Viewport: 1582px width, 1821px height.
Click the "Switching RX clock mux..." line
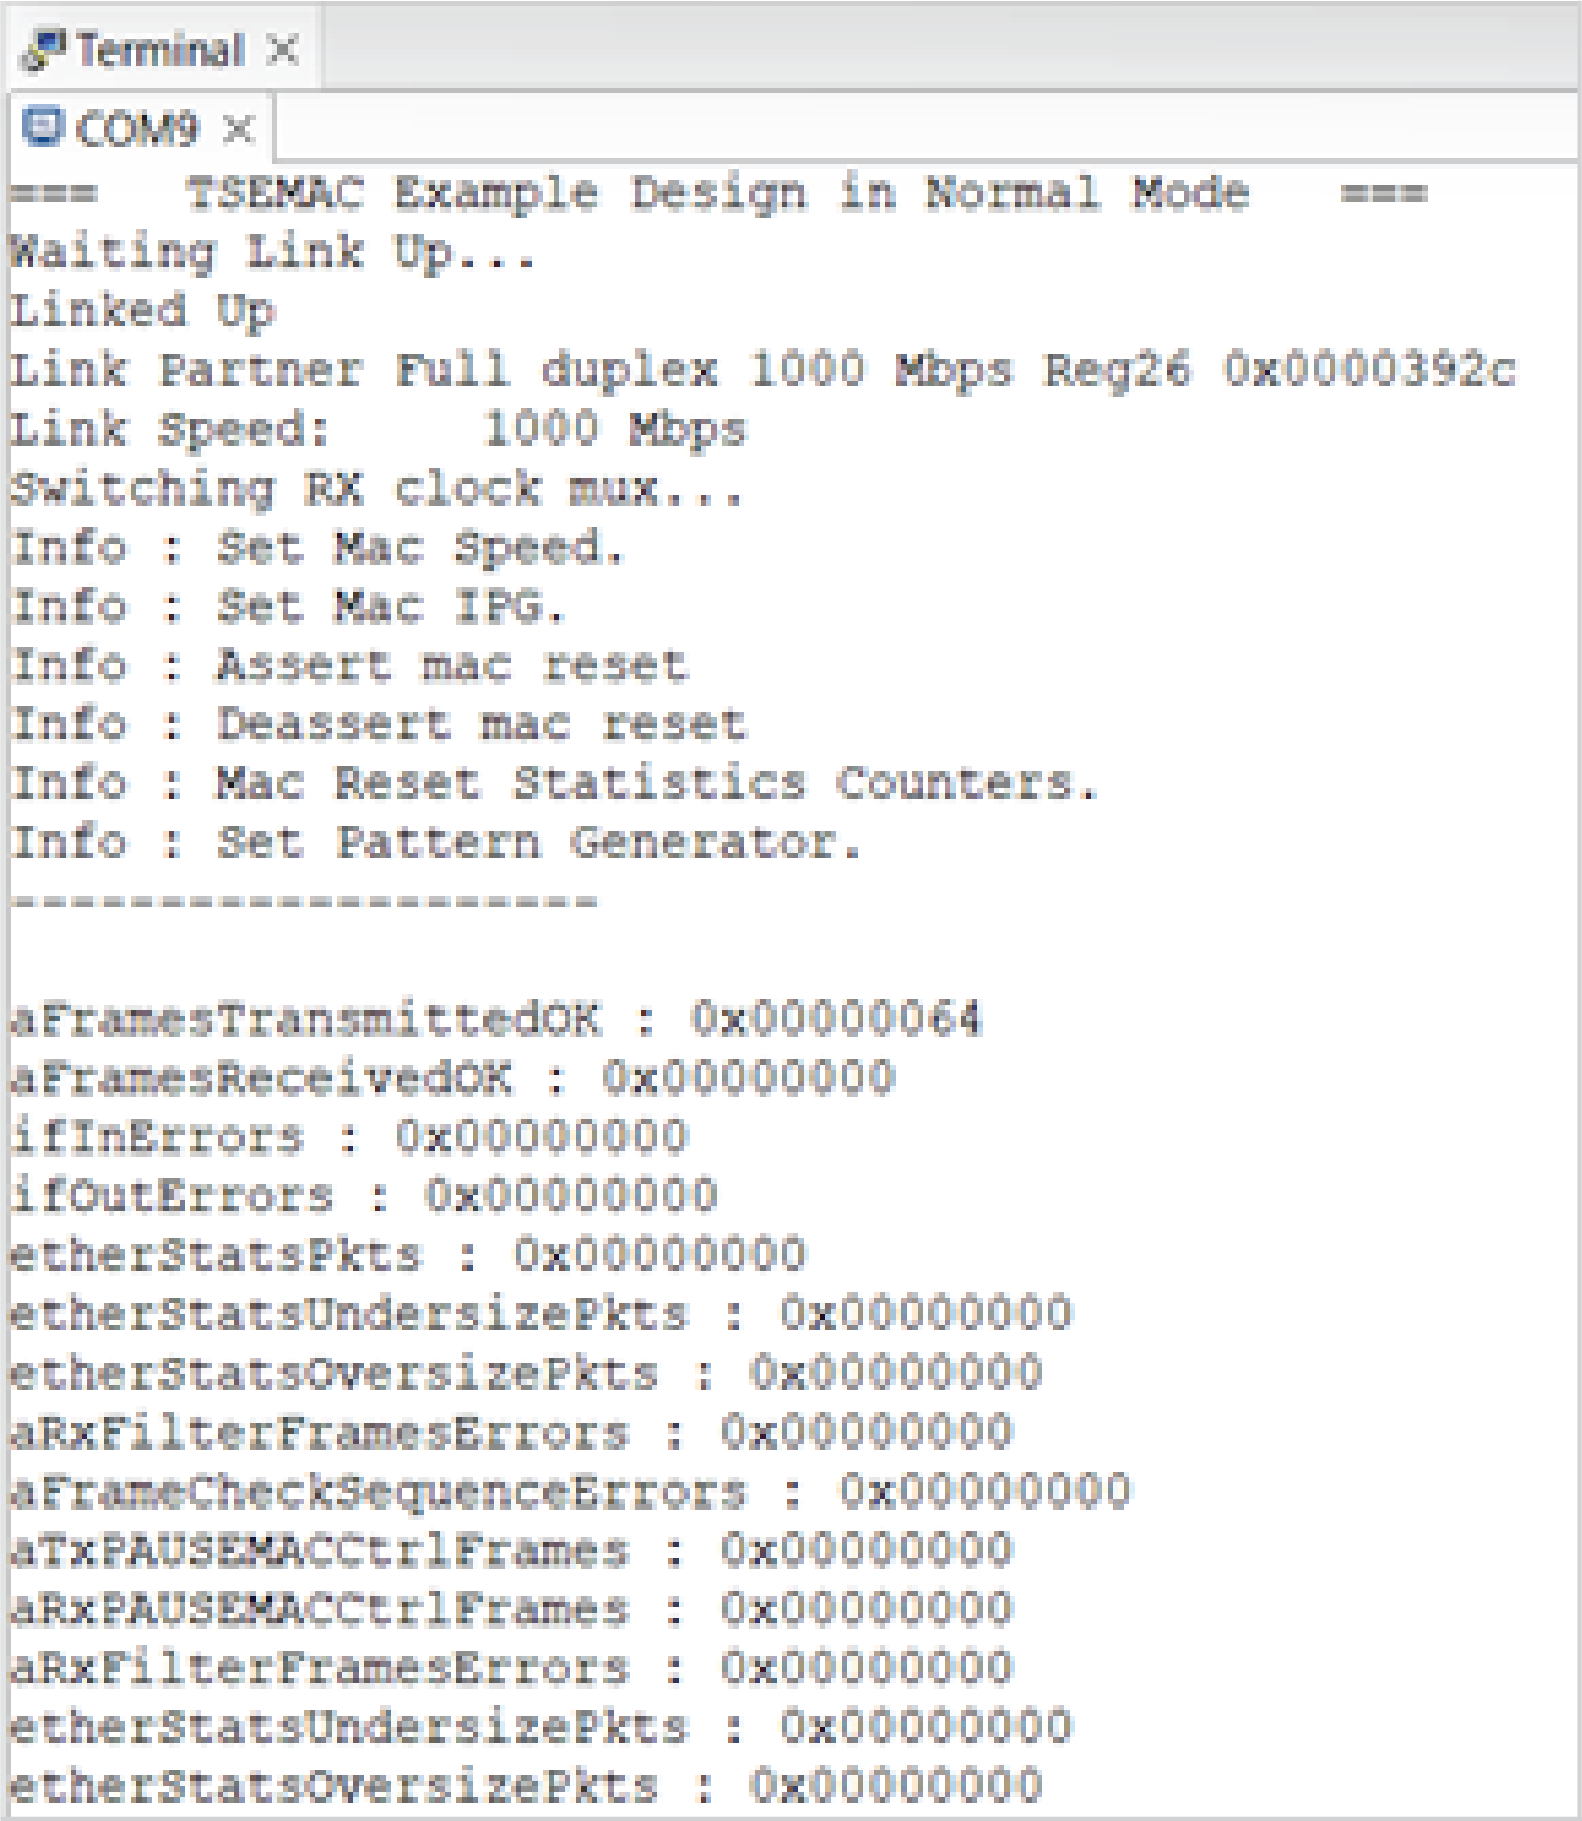[376, 489]
